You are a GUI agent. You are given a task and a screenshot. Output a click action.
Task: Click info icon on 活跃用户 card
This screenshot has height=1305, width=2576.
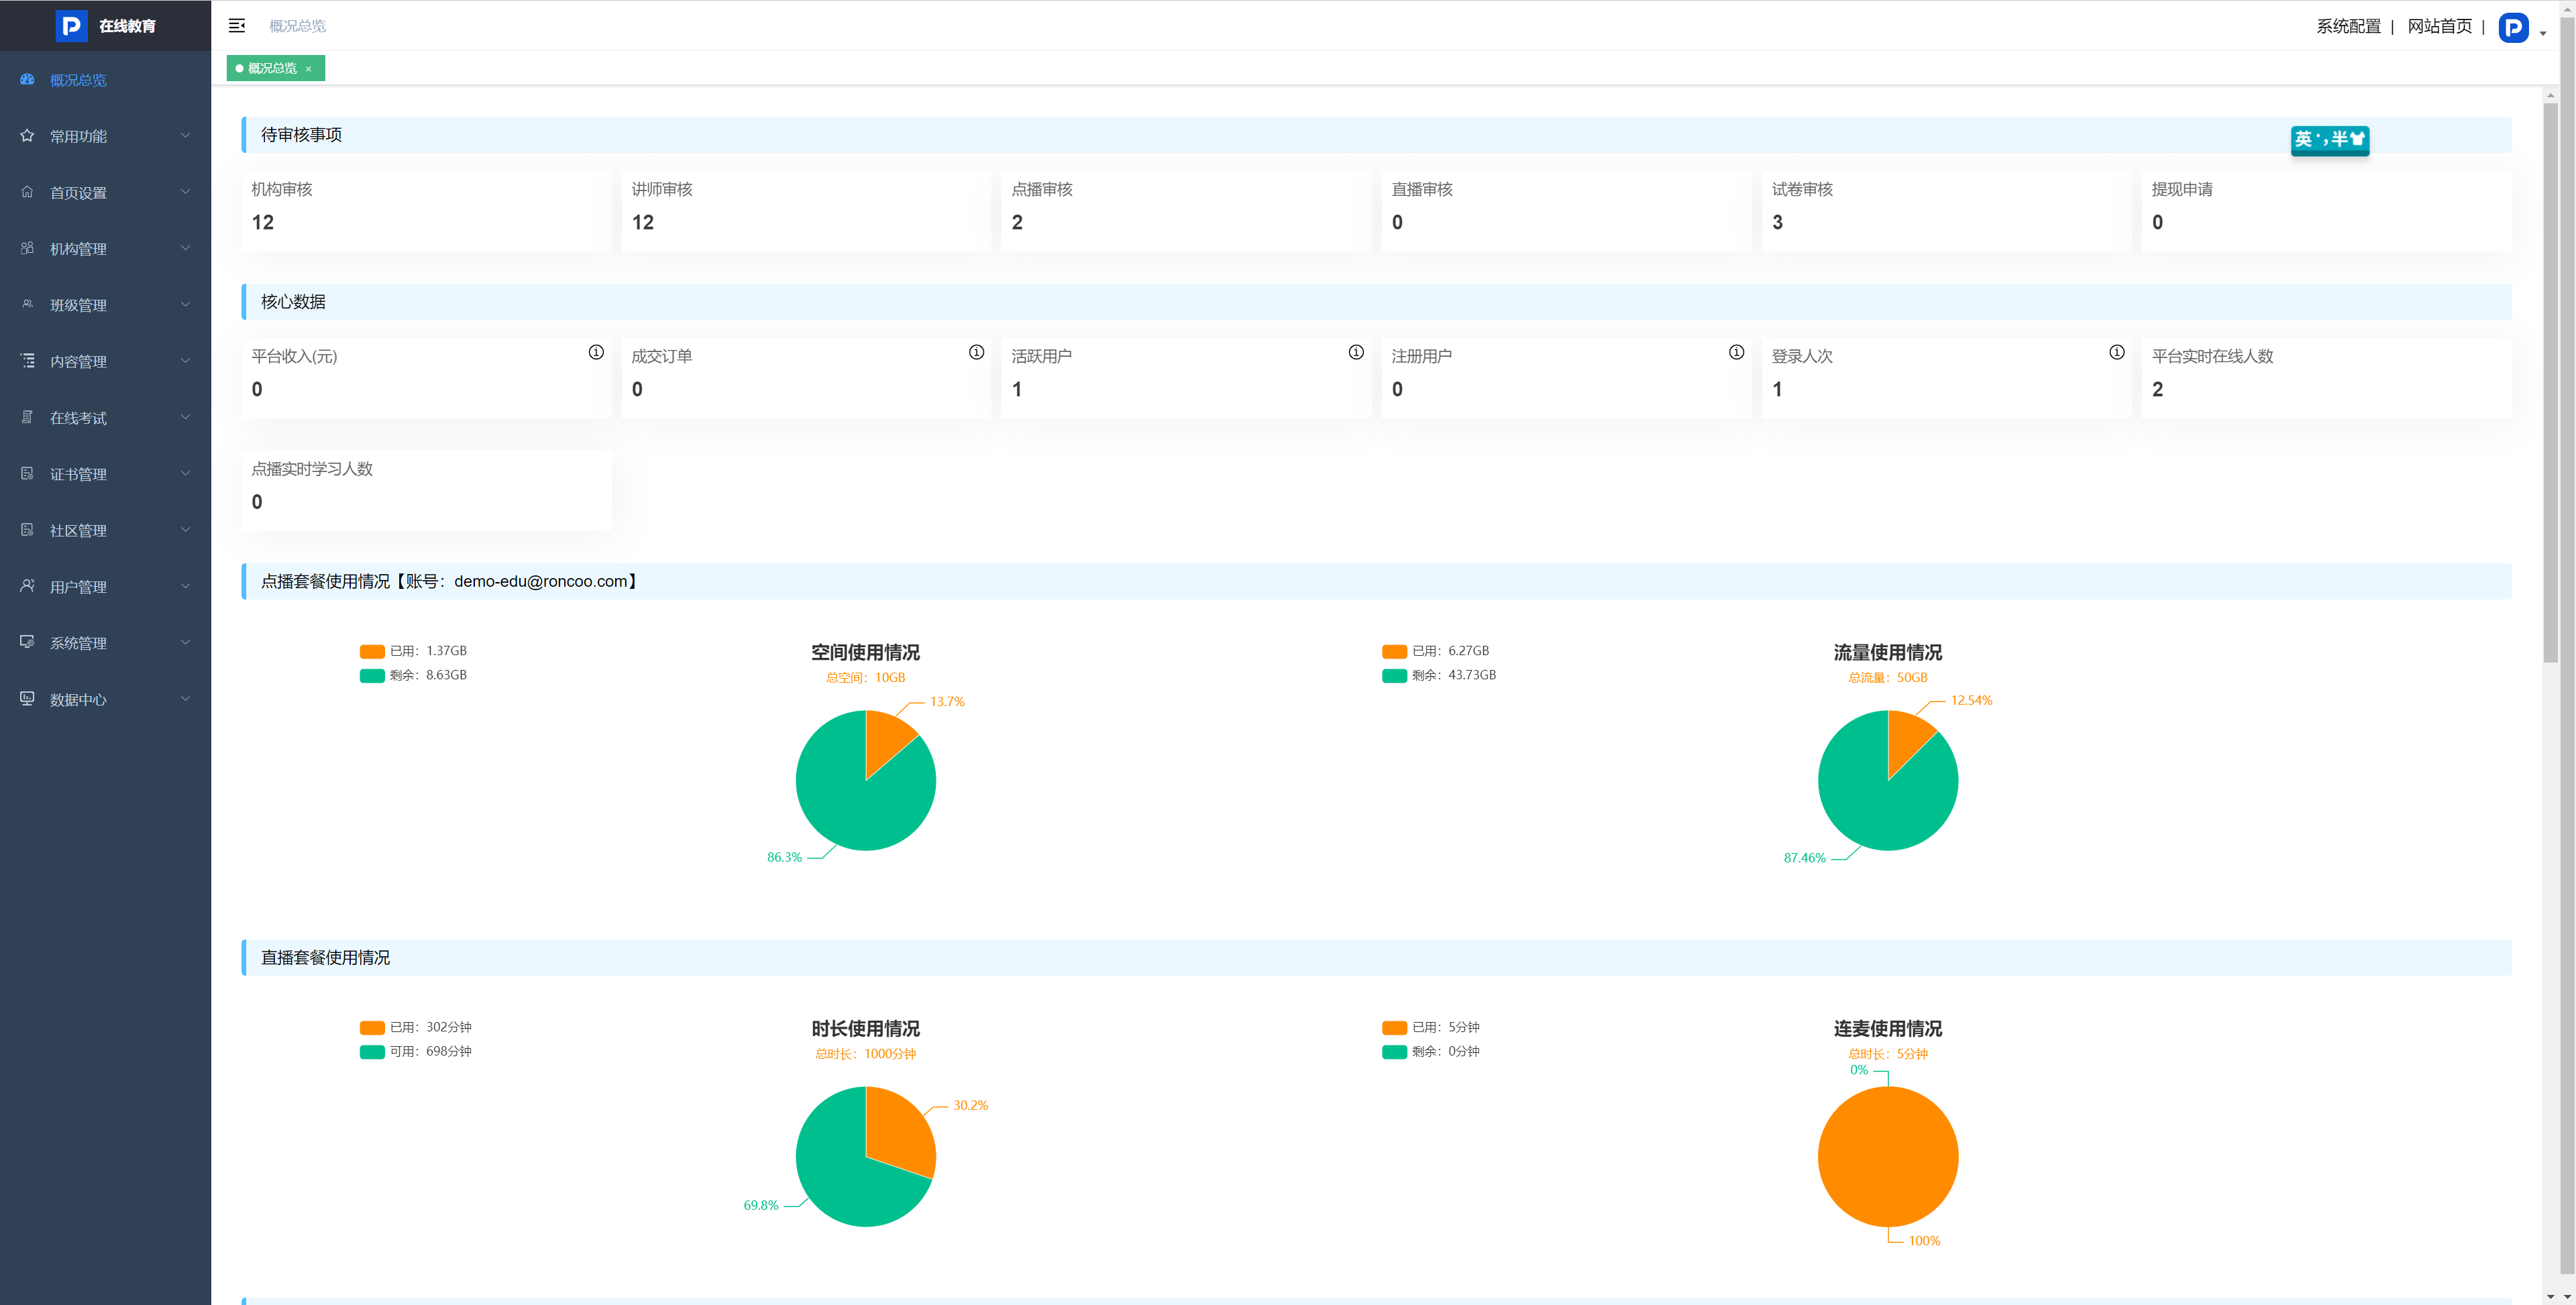tap(1356, 352)
